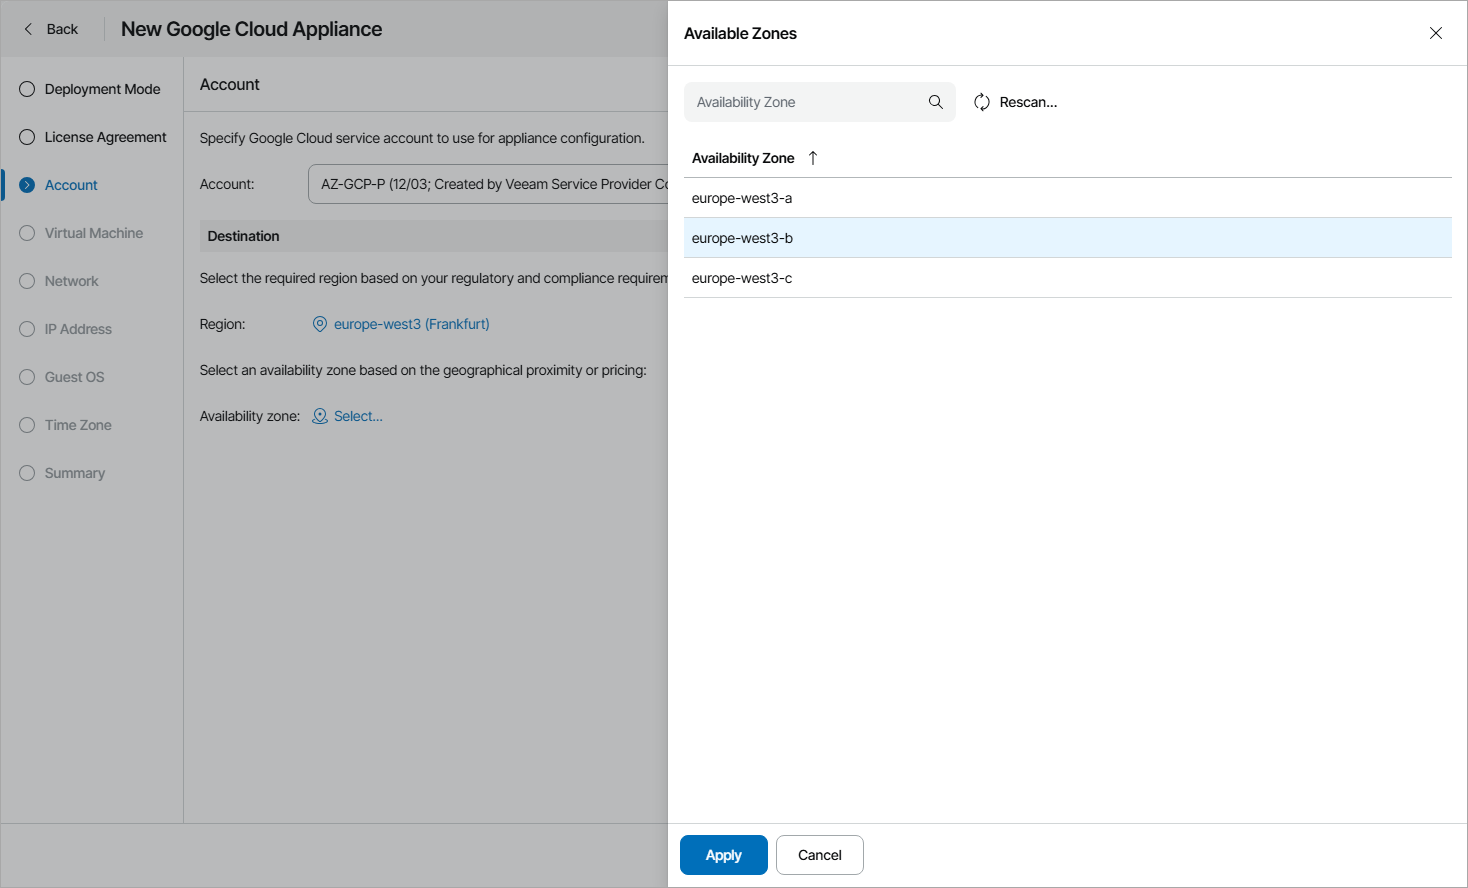Open the europe-west3 (Frankfurt) region link
The image size is (1468, 888).
[411, 324]
